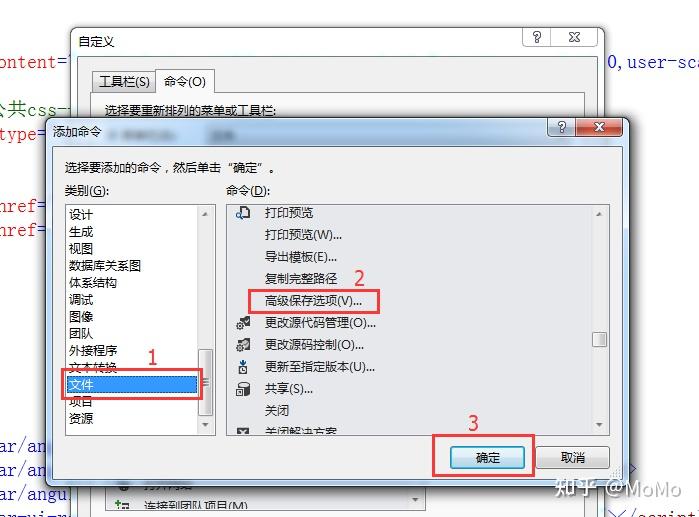Click the 共享(S) database icon

tap(243, 389)
